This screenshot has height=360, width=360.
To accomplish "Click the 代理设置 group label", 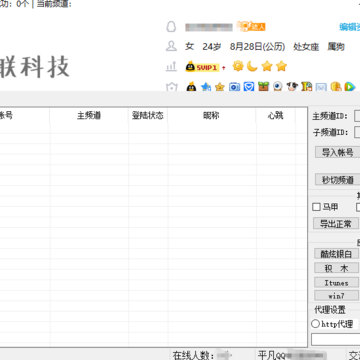I will click(330, 310).
